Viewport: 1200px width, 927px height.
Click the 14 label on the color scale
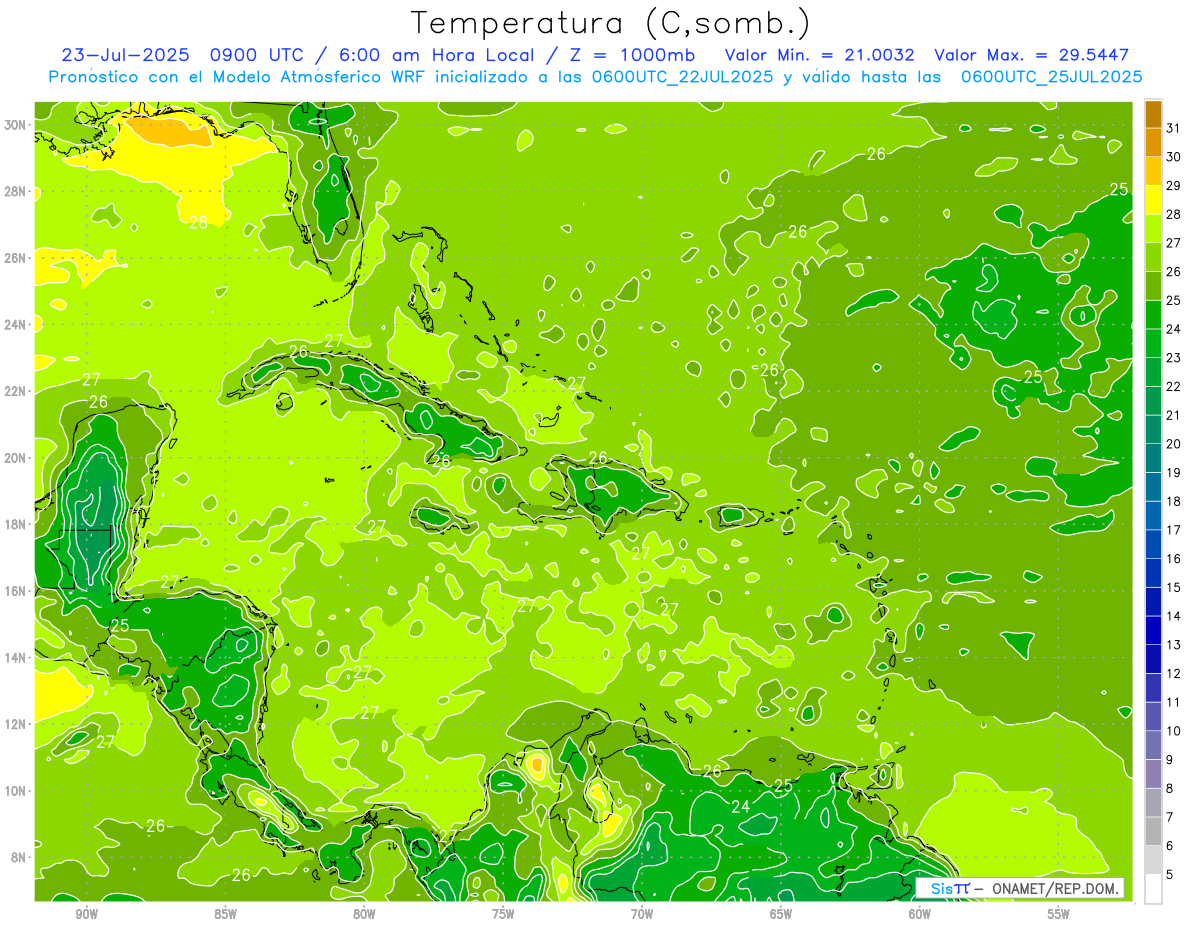[1174, 616]
